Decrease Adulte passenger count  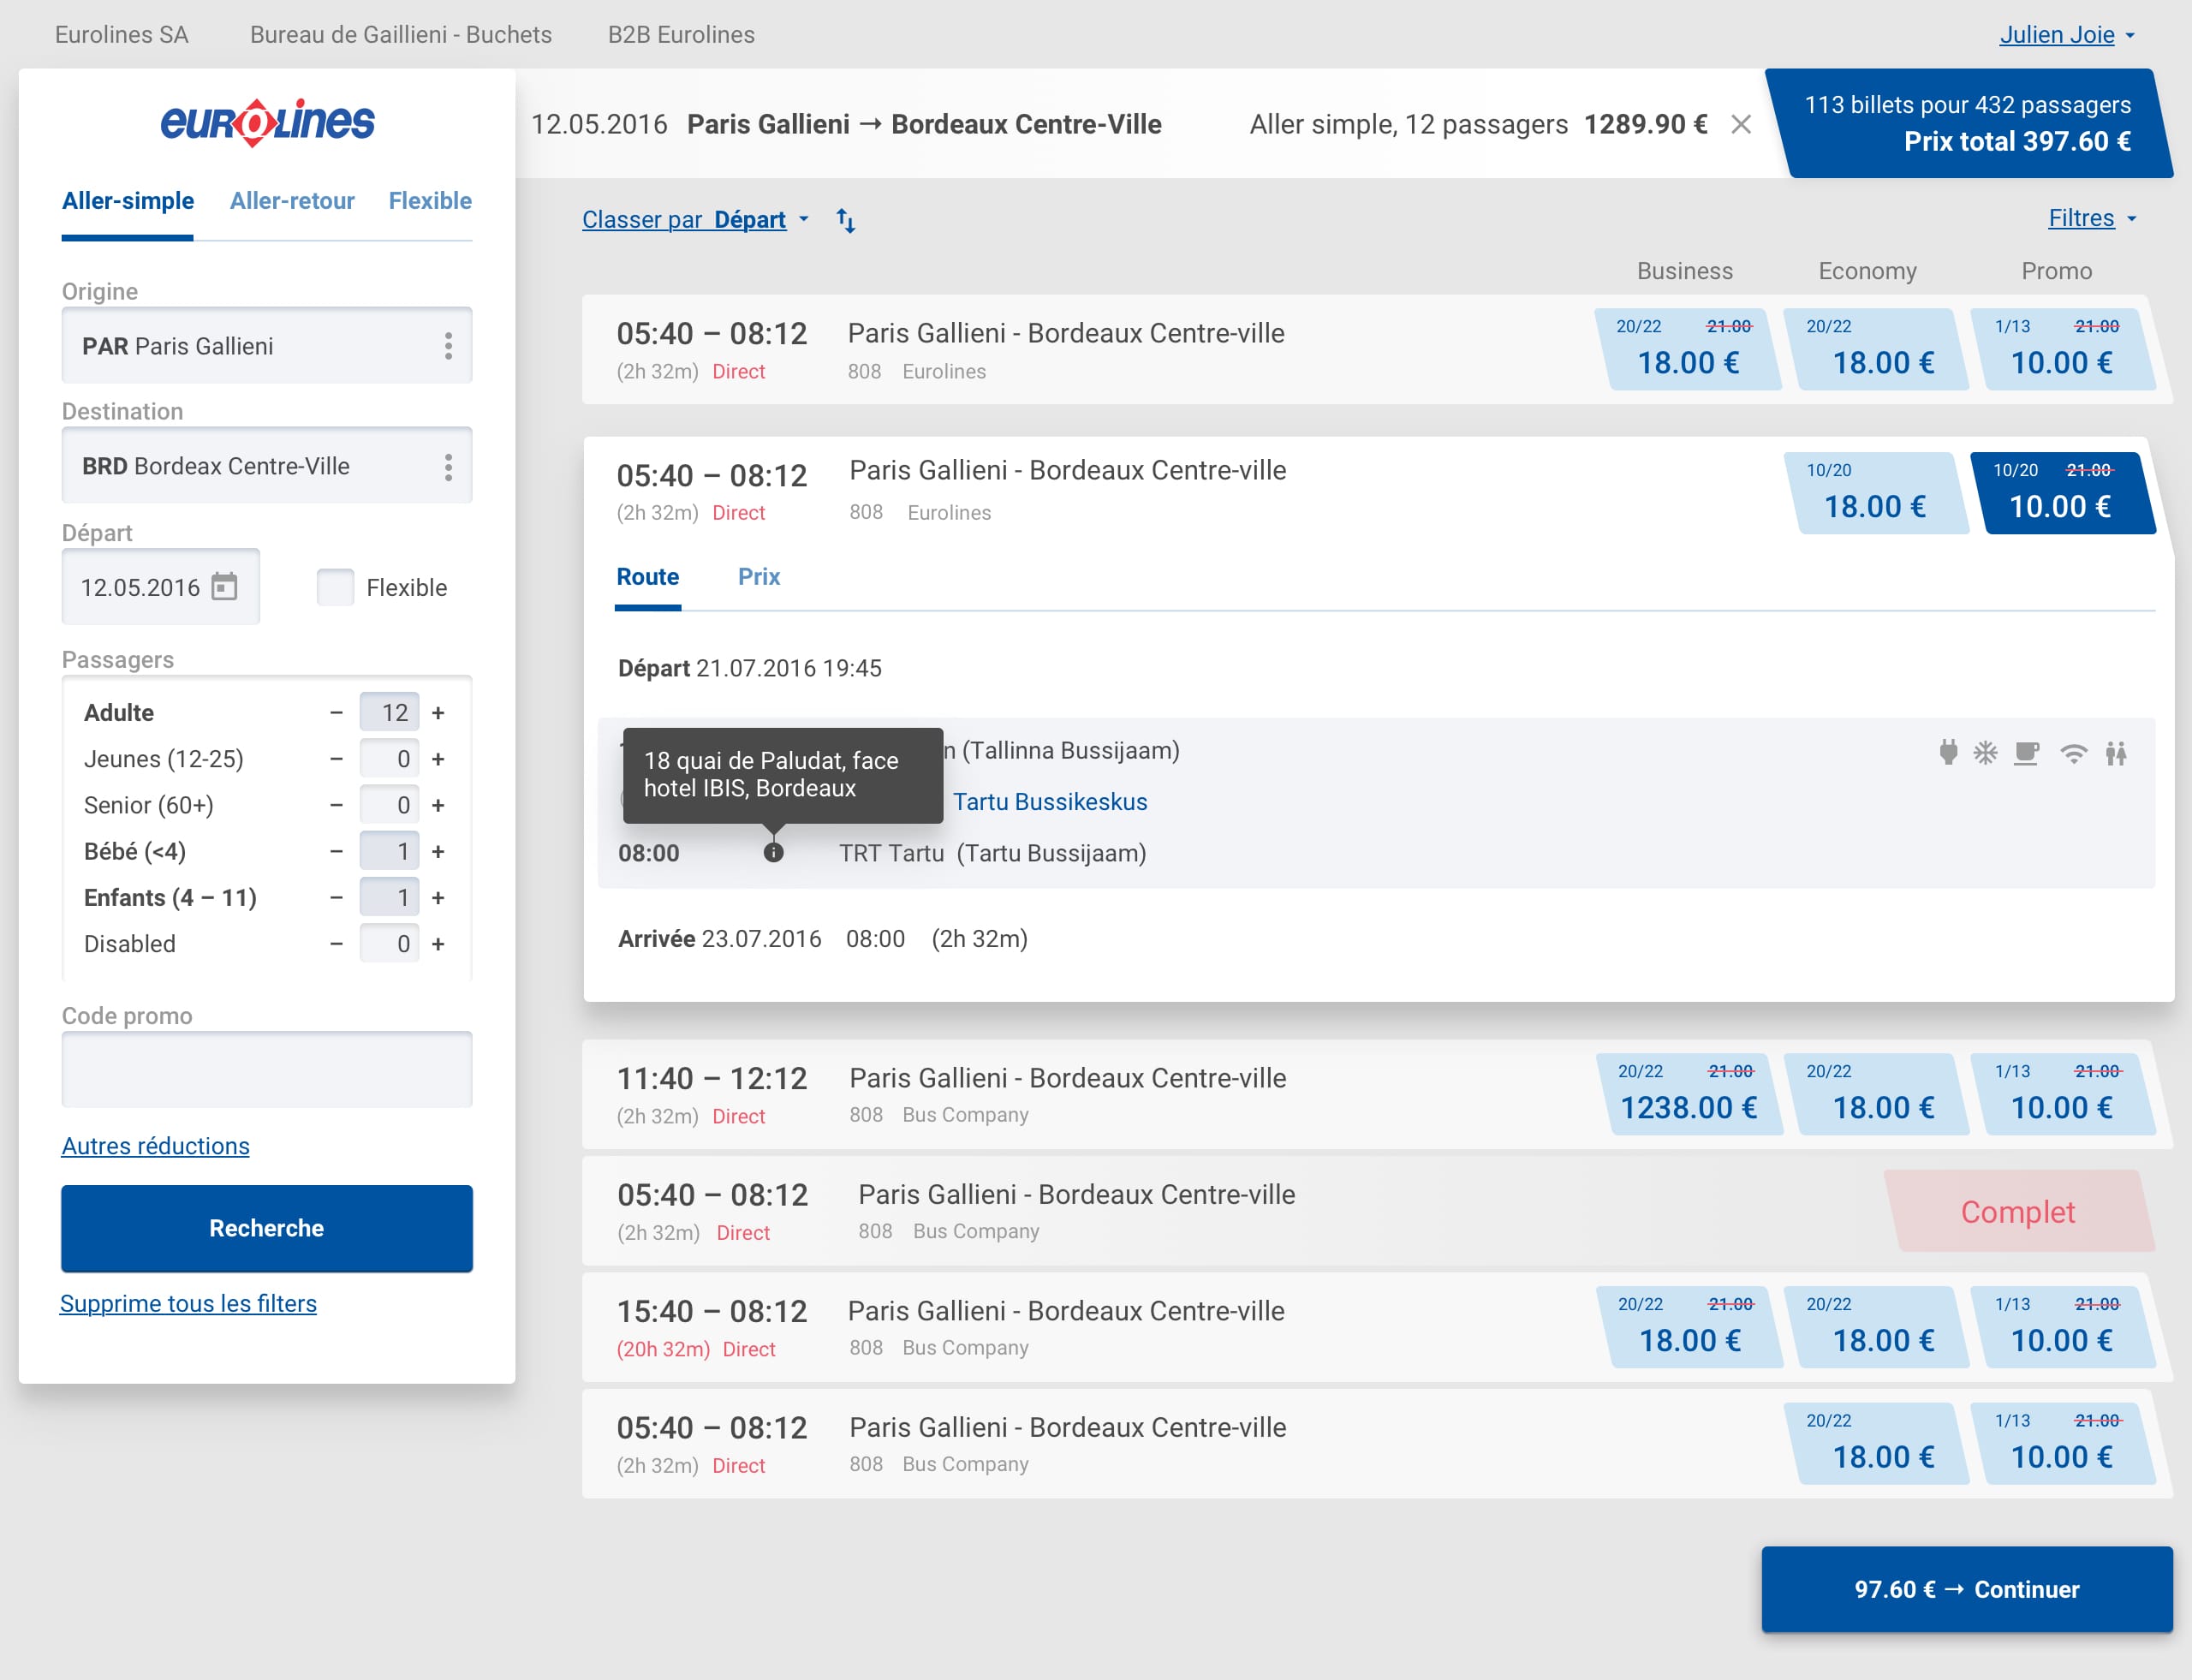click(336, 713)
